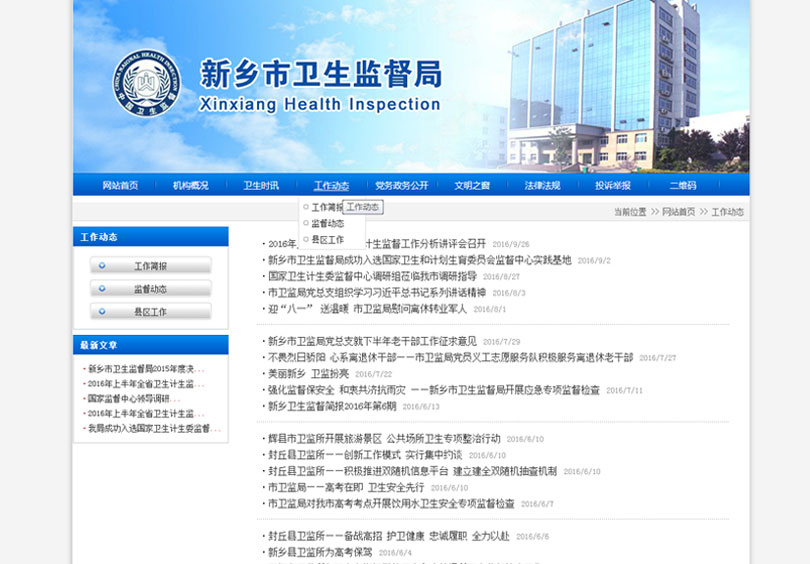Click the blue arrow icon beside 工作简报
810x564 pixels.
(x=103, y=266)
